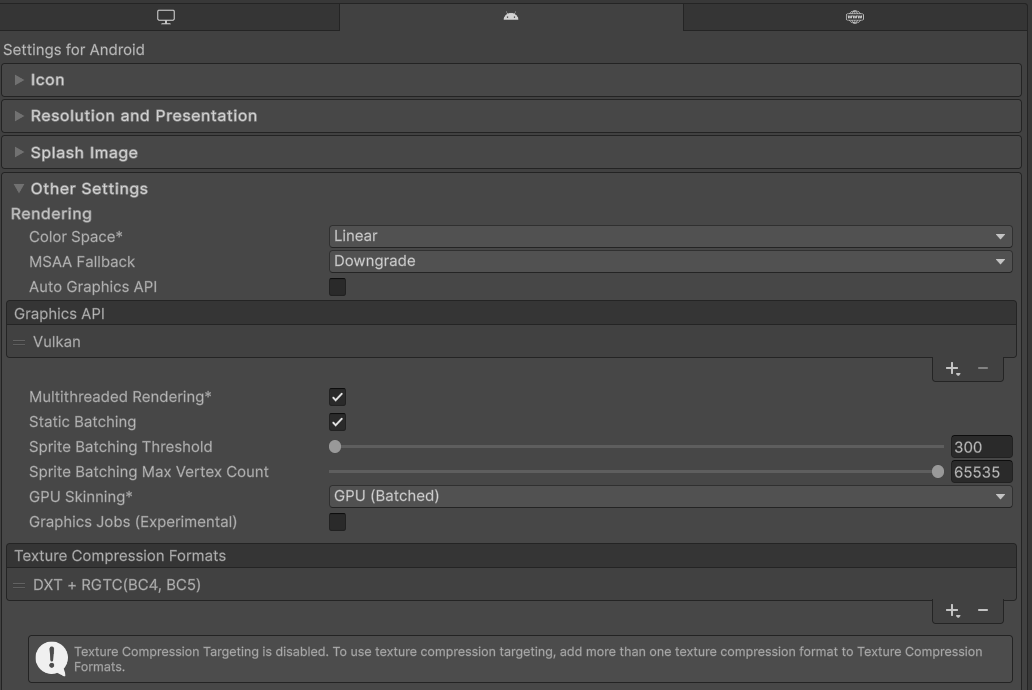Click the warning icon in info box
1032x690 pixels.
tap(51, 658)
